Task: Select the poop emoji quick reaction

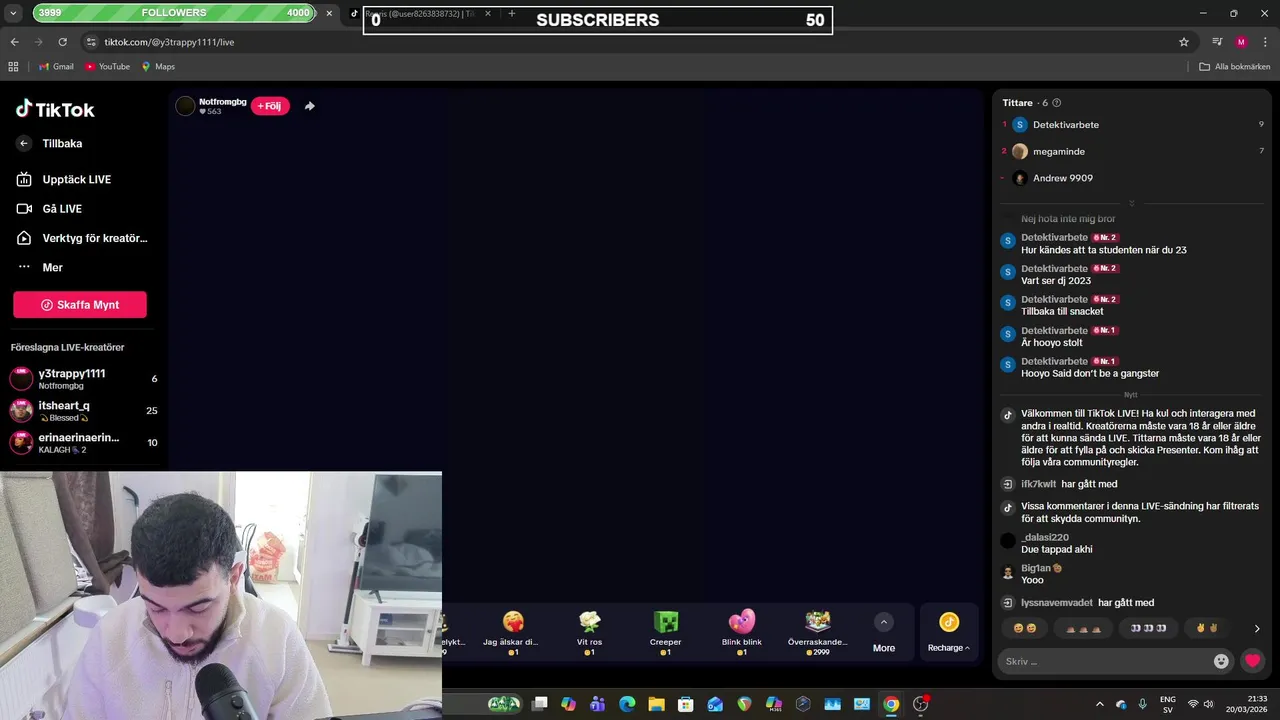Action: click(1083, 628)
